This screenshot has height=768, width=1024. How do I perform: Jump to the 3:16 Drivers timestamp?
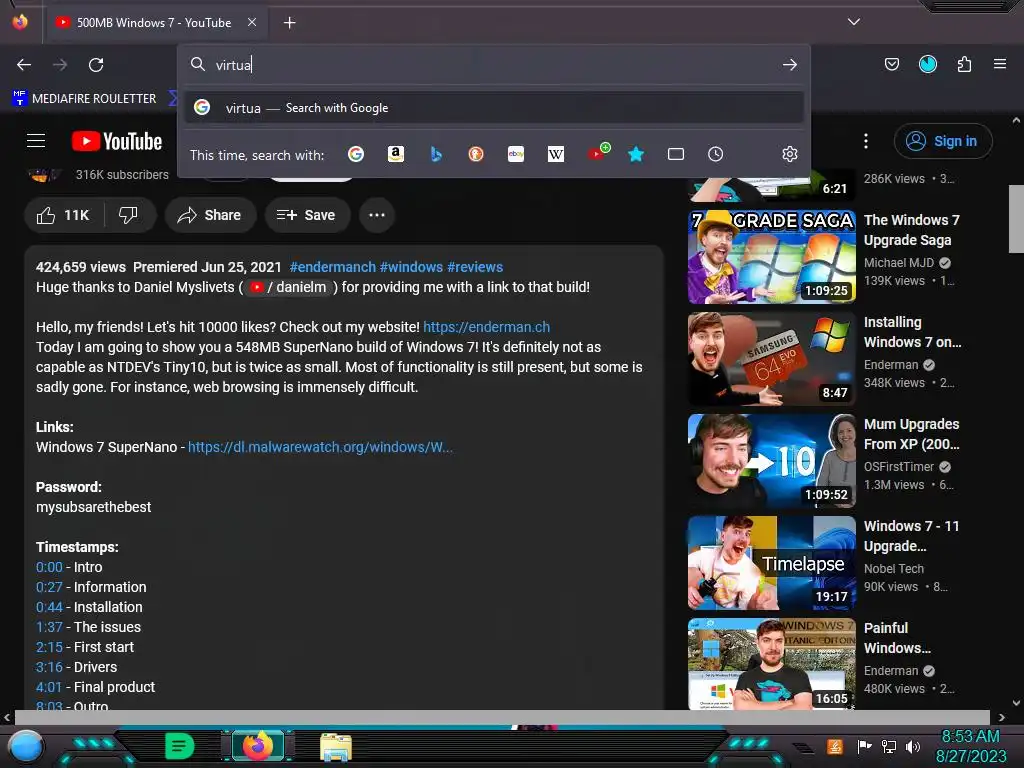click(50, 667)
